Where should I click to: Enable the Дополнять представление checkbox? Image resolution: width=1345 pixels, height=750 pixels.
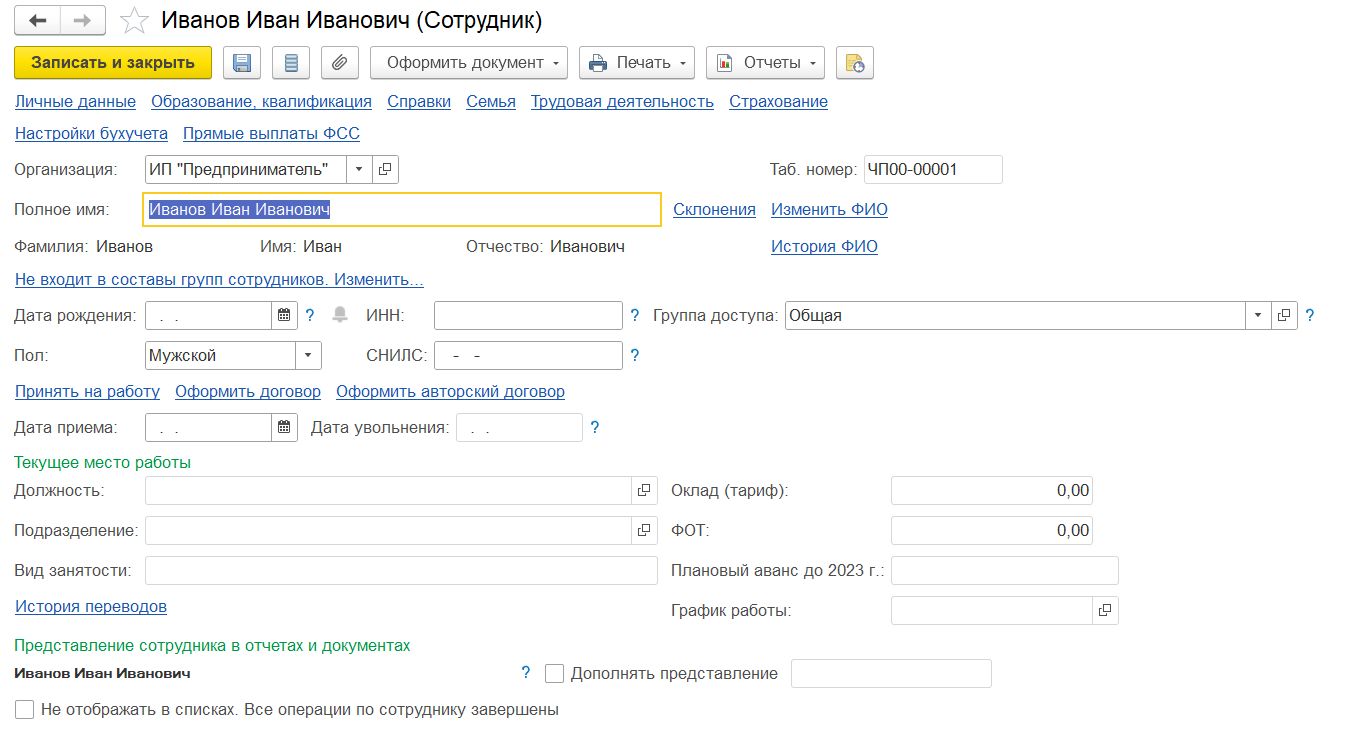[x=555, y=674]
